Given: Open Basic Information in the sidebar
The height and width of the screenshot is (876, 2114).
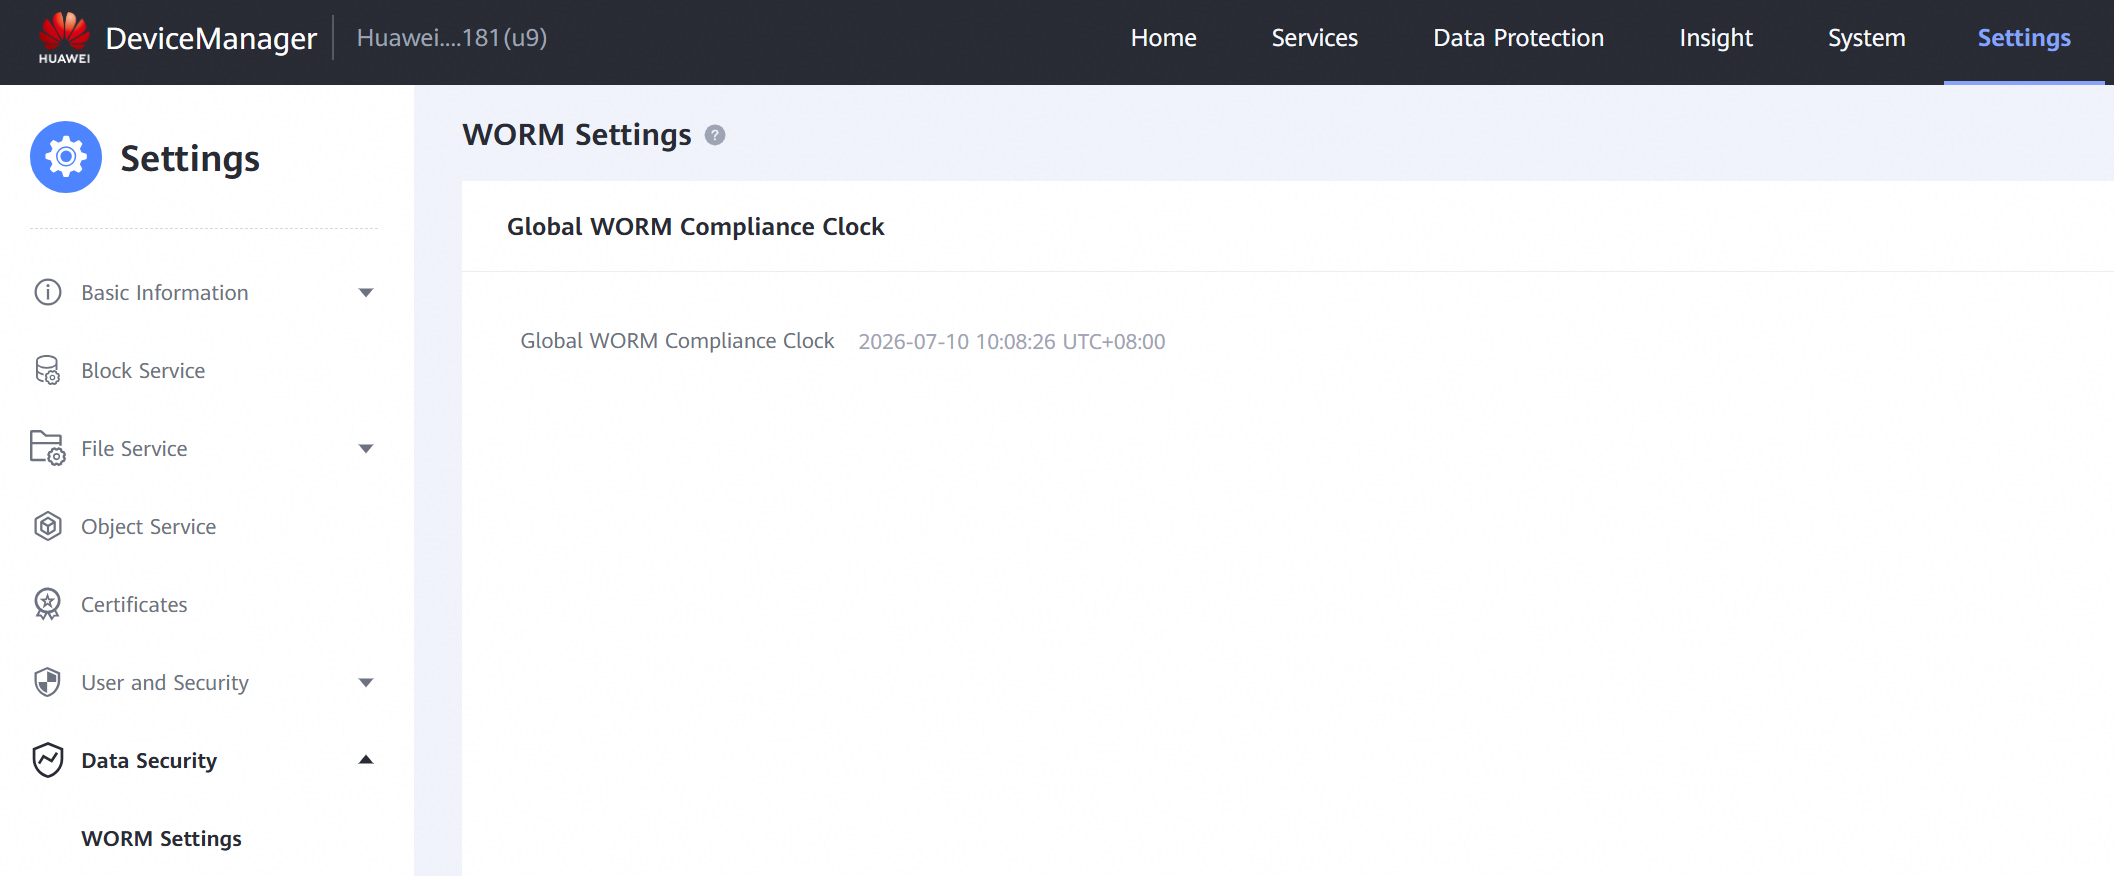Looking at the screenshot, I should [165, 293].
